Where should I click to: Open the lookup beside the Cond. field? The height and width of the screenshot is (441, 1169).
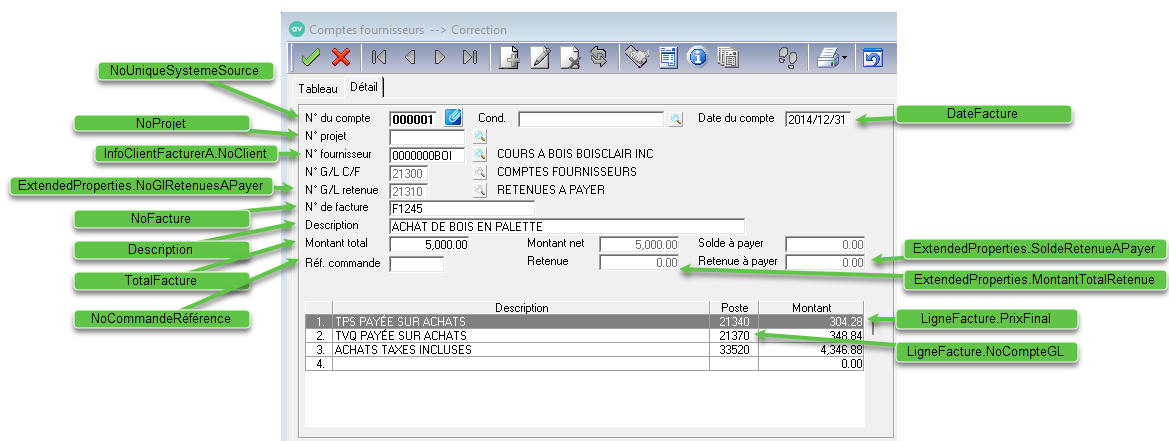pos(676,119)
